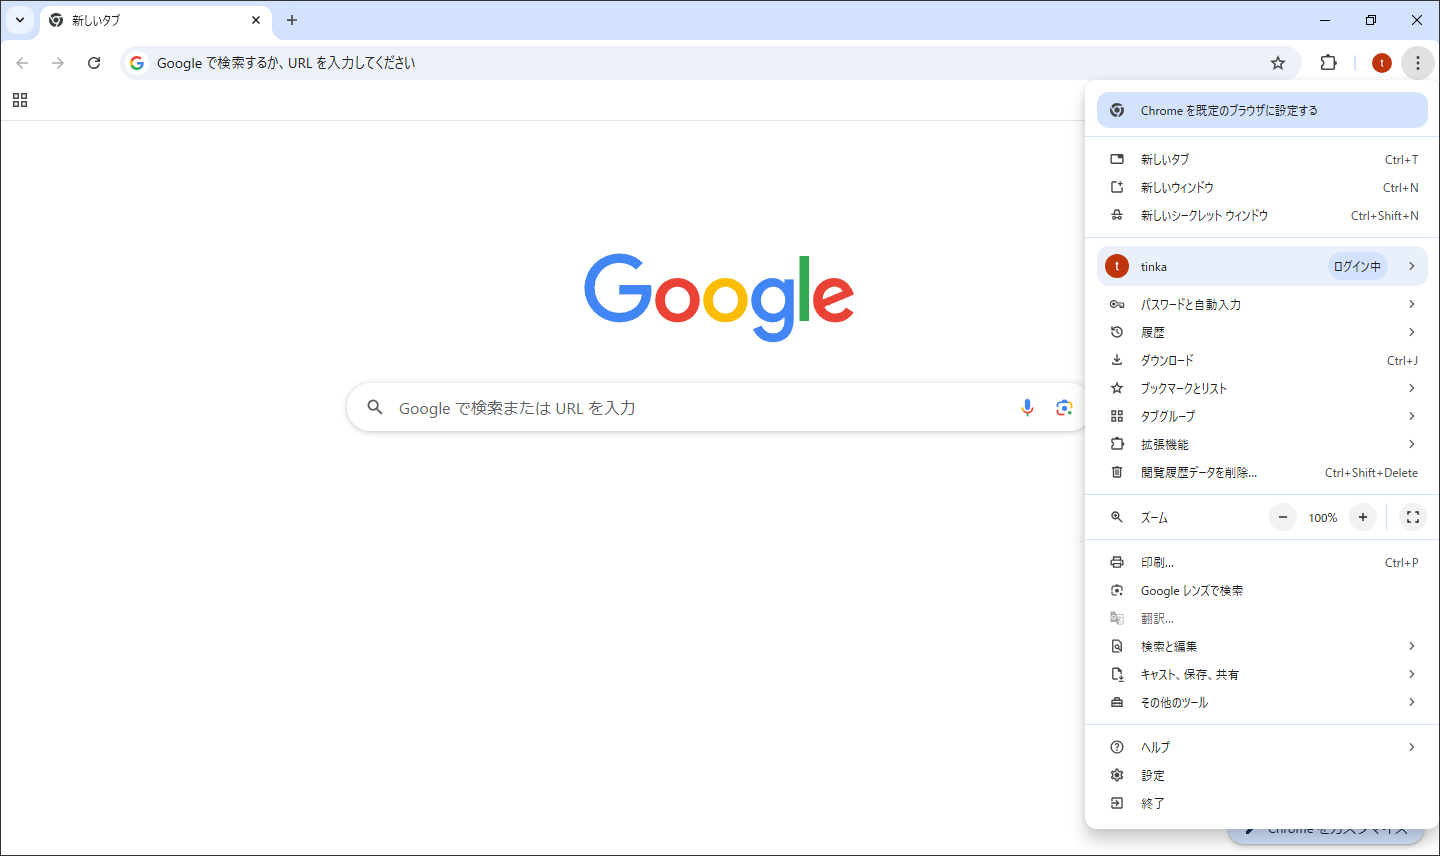Open the tinka profile row
1440x856 pixels.
click(1262, 266)
